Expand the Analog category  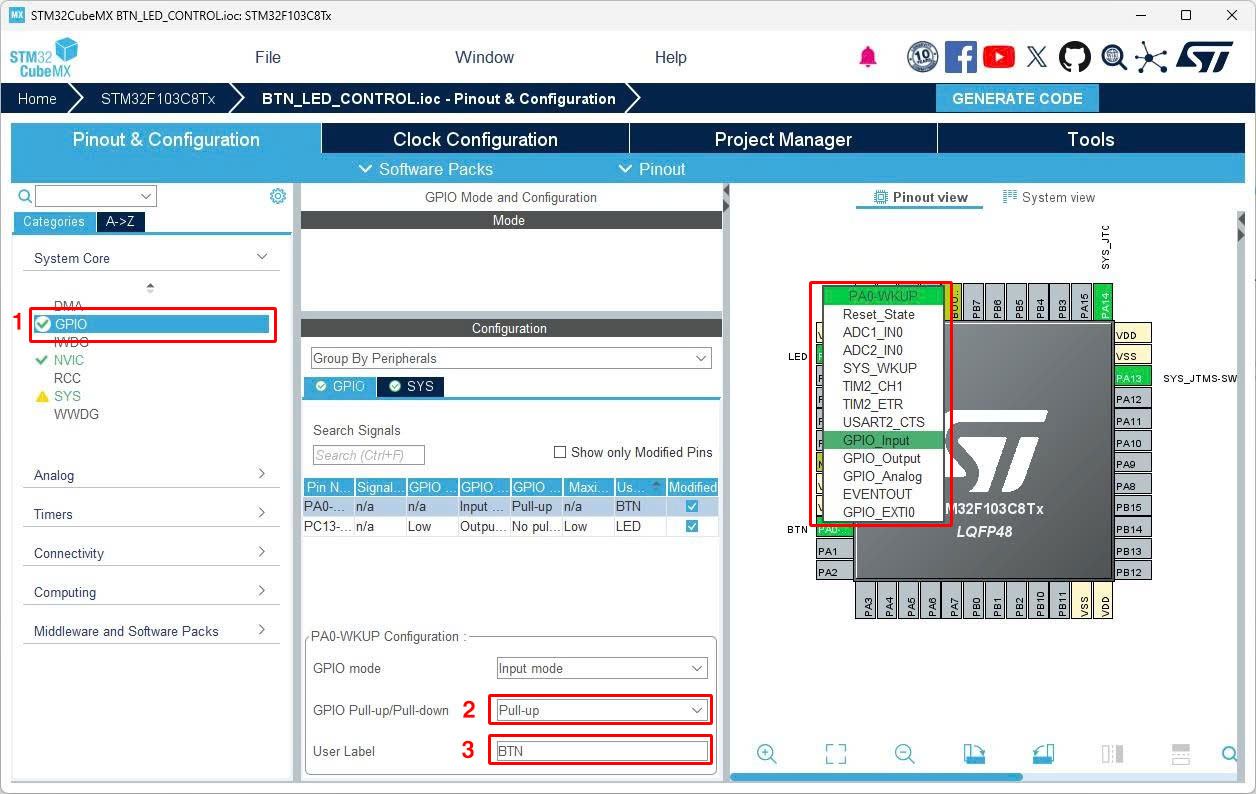coord(262,474)
